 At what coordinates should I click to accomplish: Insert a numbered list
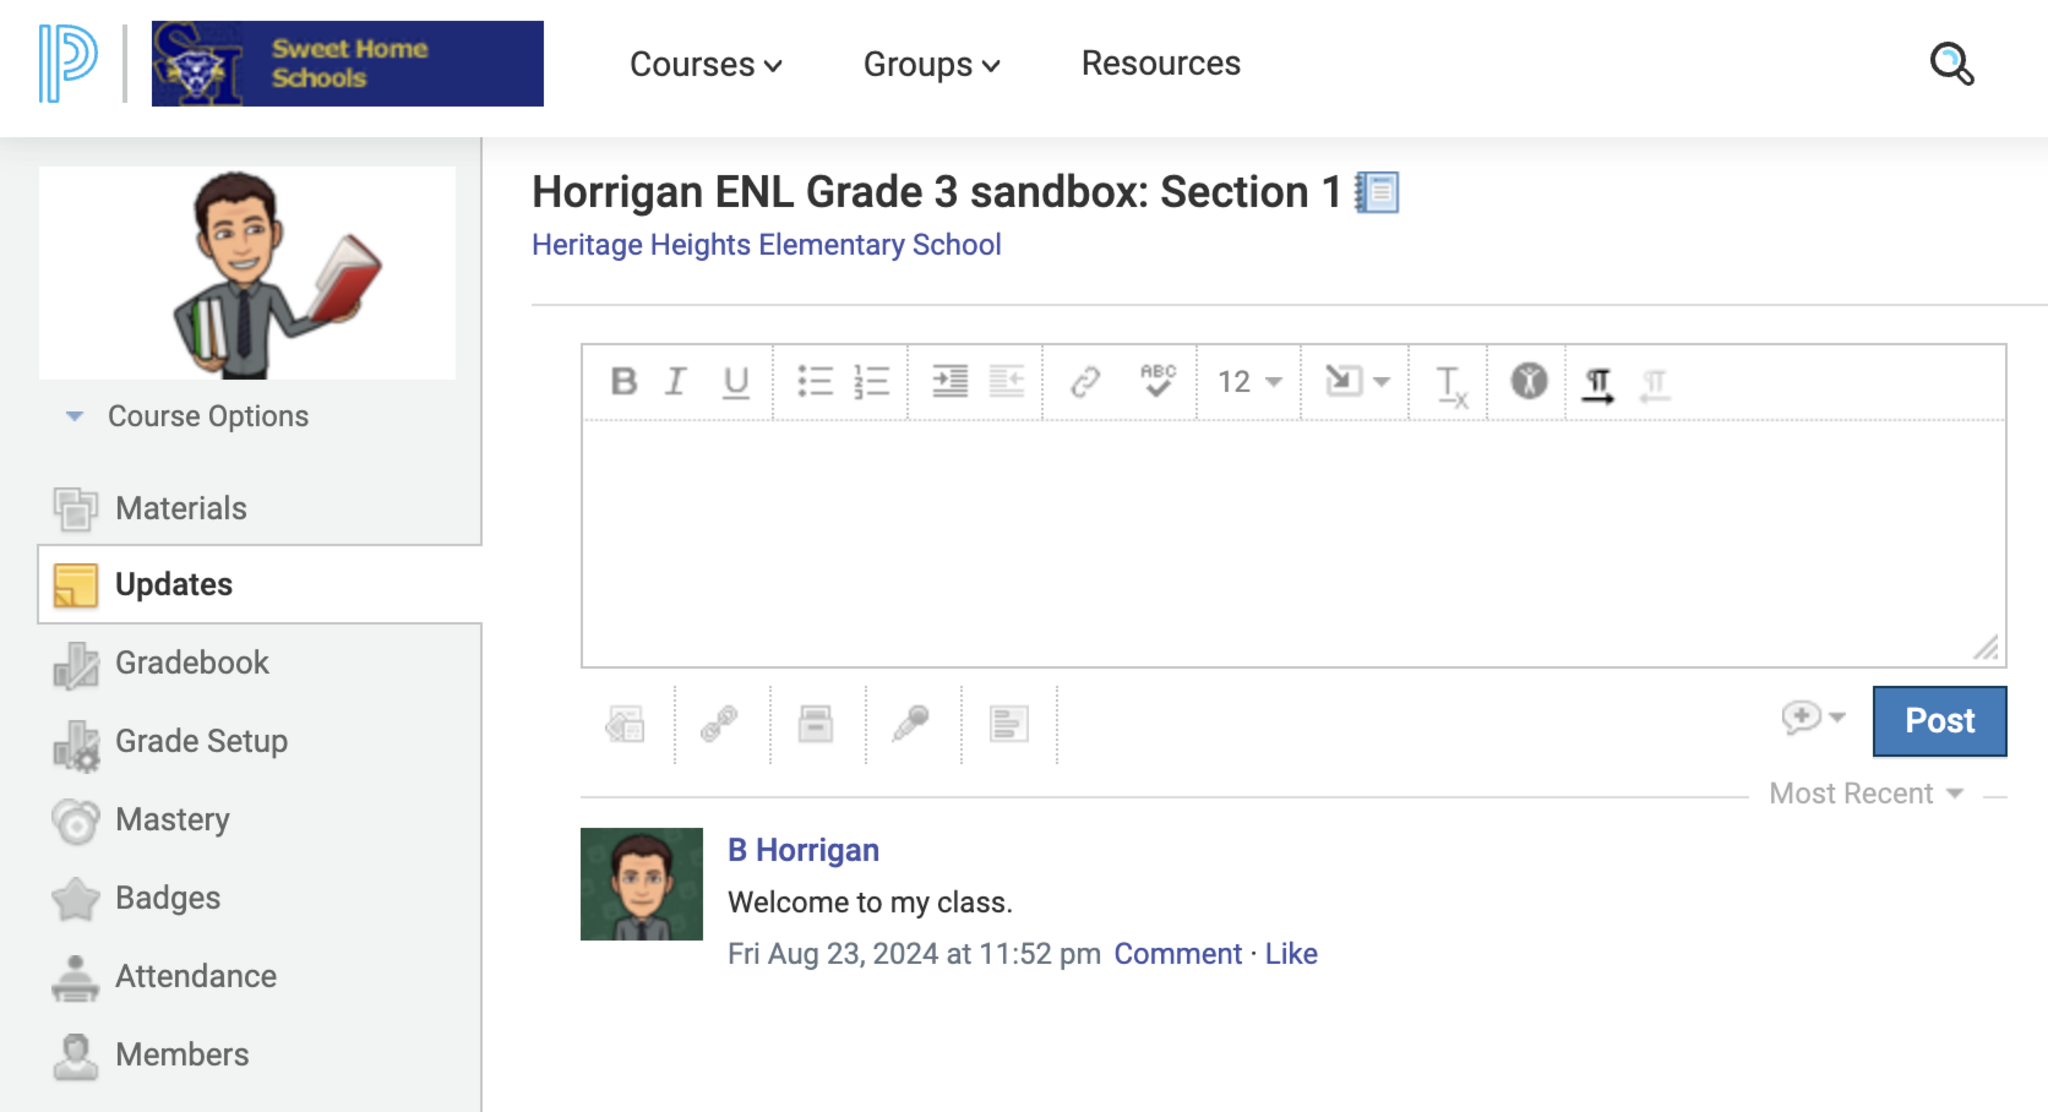[x=871, y=381]
